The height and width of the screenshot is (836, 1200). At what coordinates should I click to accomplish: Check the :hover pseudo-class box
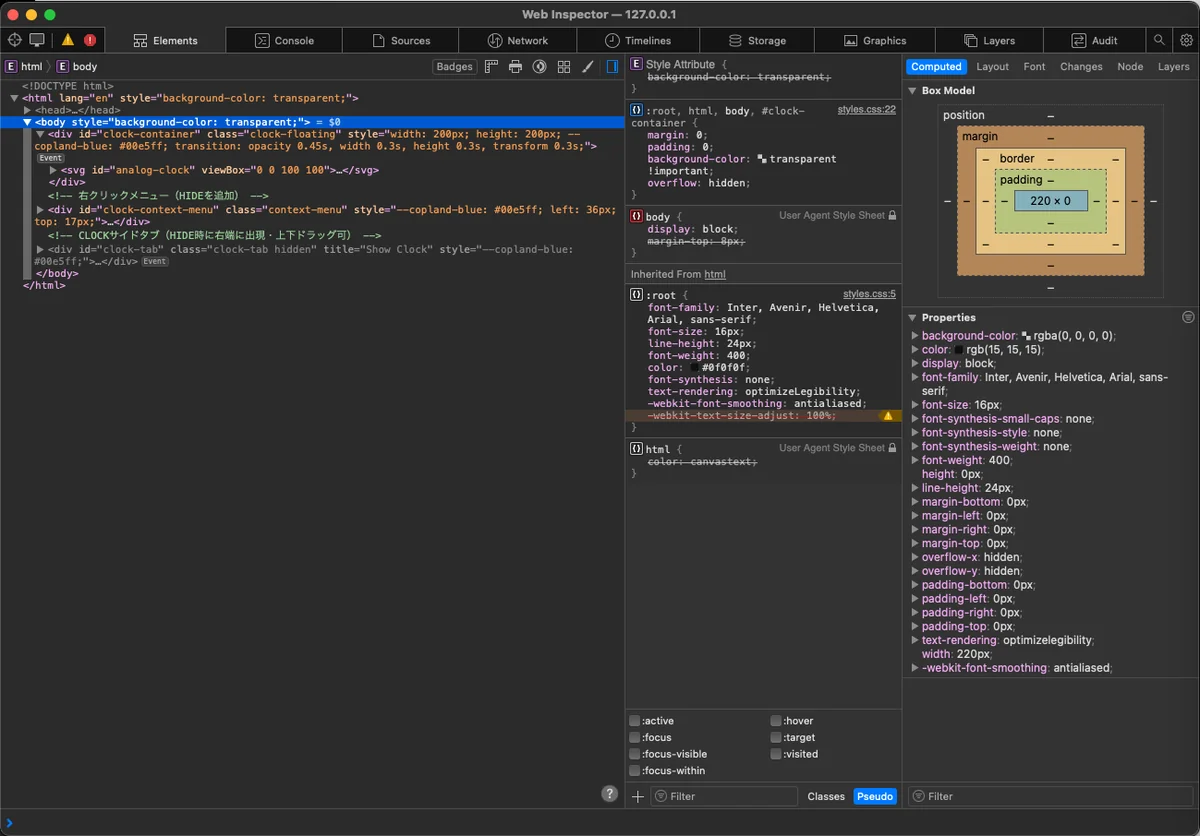(x=776, y=721)
